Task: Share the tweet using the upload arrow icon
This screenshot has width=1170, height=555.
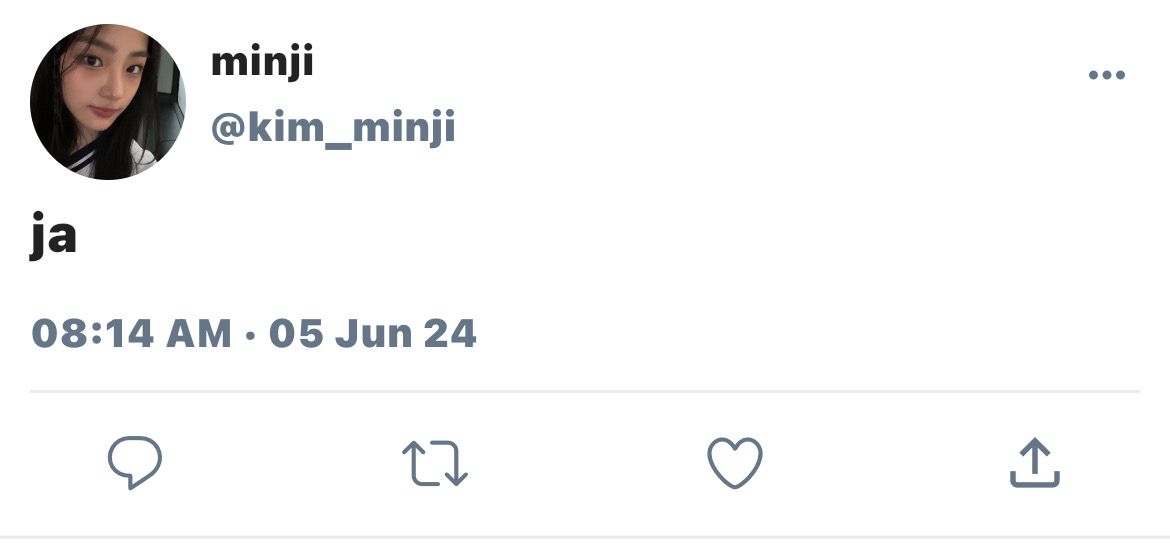Action: click(x=1035, y=462)
